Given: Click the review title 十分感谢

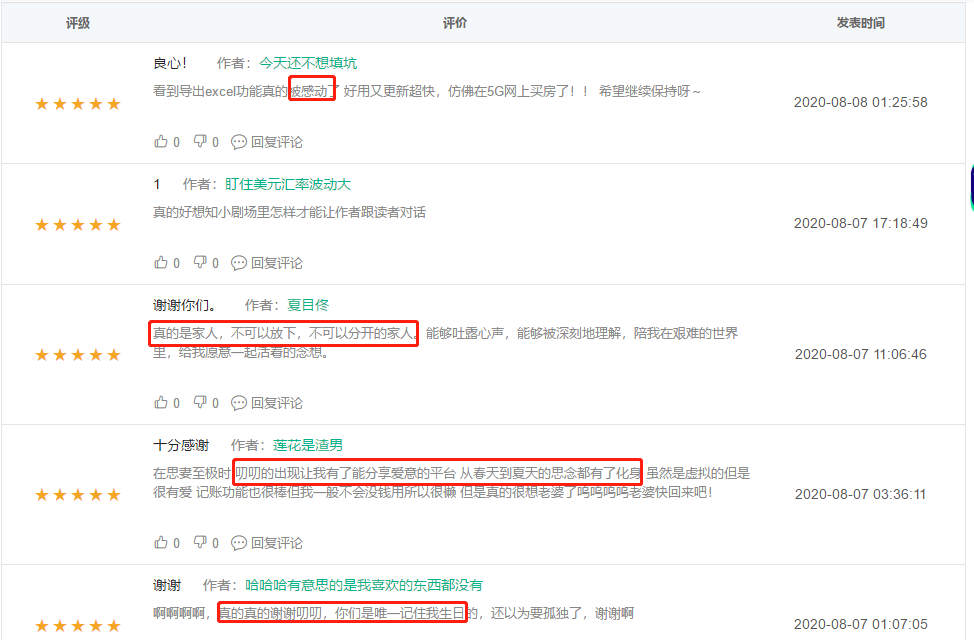Looking at the screenshot, I should (x=181, y=445).
